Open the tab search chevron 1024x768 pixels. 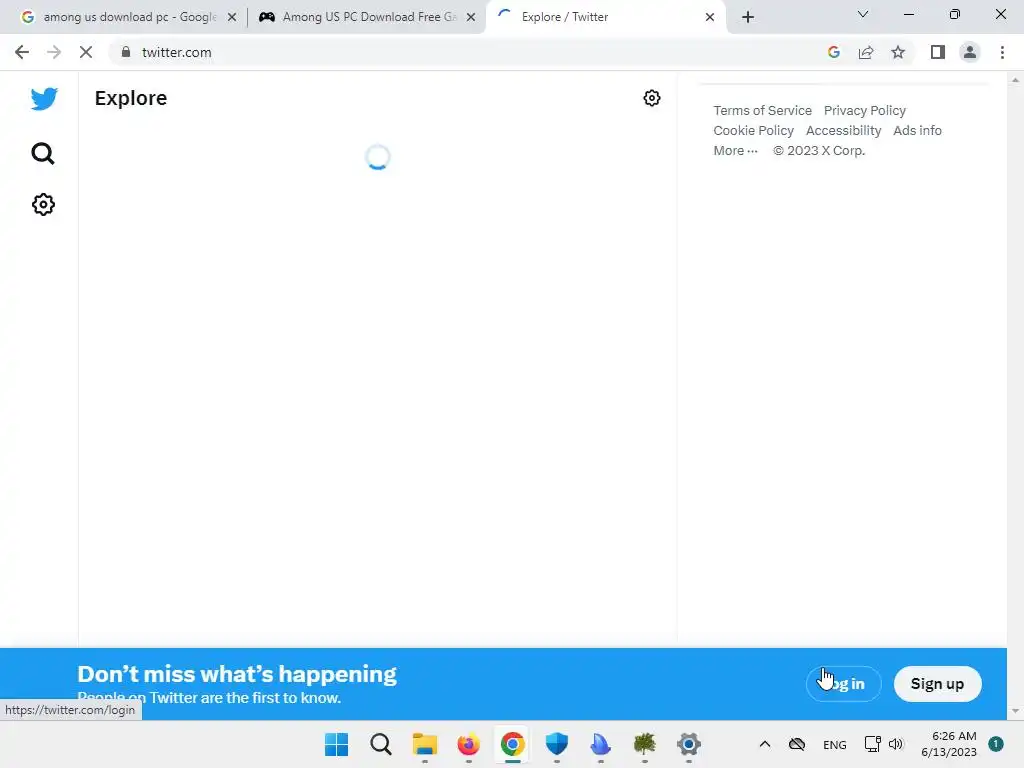(x=863, y=14)
